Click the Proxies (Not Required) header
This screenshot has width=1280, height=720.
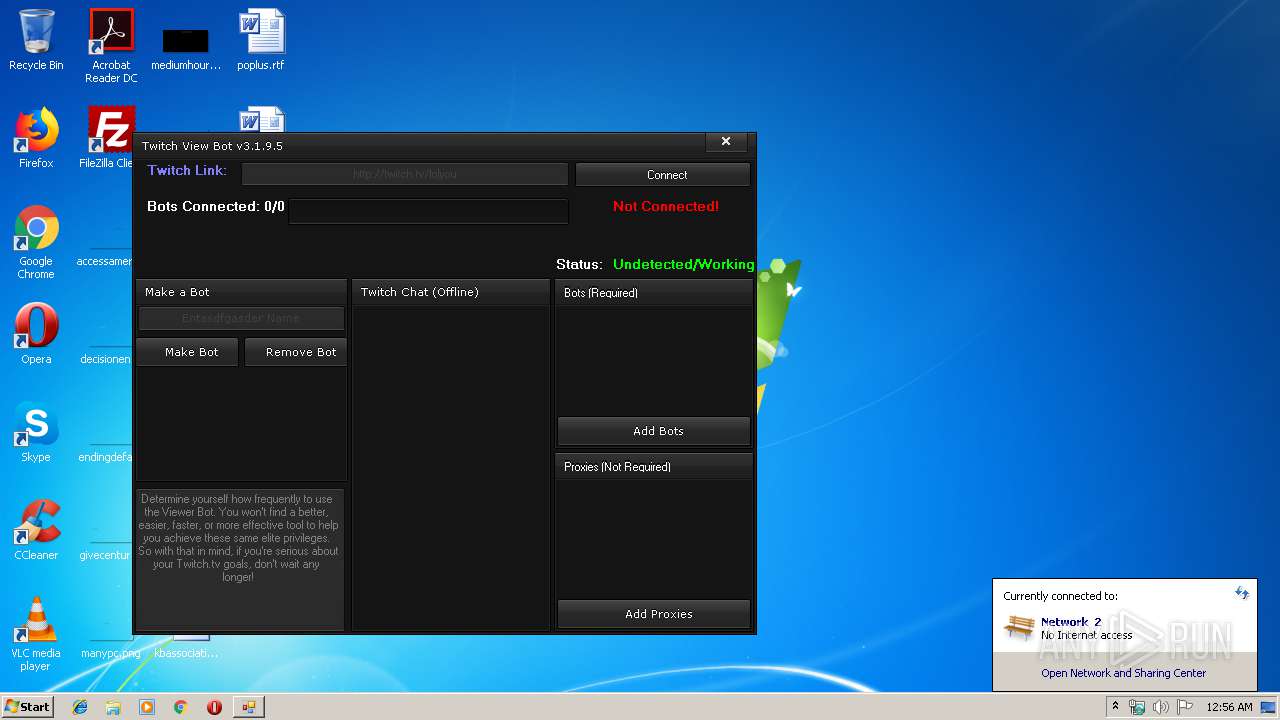(654, 467)
